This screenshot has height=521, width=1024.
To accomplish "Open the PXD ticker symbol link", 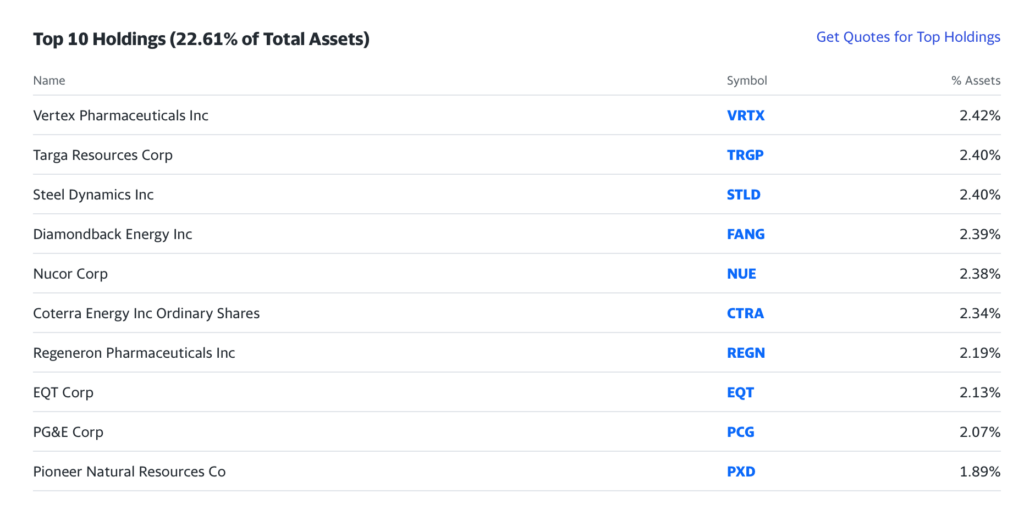I will click(x=741, y=472).
